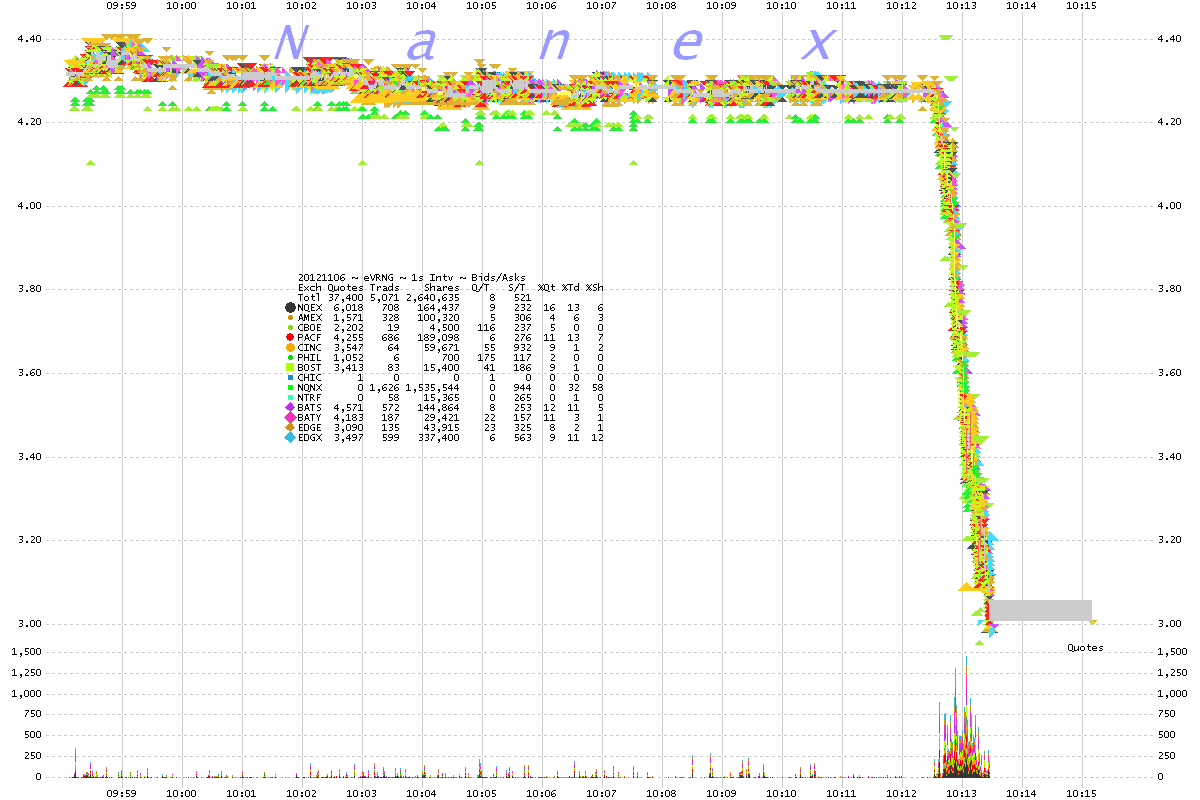Screen dimensions: 1200x800
Task: Click the '1,500' volume label on the right axis
Action: point(1173,651)
